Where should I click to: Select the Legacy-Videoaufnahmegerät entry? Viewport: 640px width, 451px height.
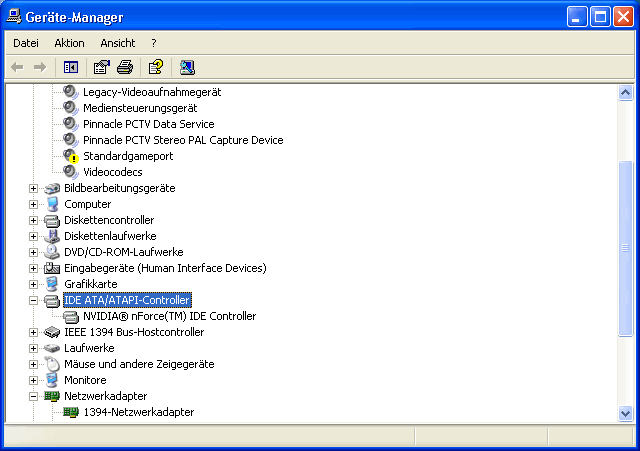coord(152,92)
